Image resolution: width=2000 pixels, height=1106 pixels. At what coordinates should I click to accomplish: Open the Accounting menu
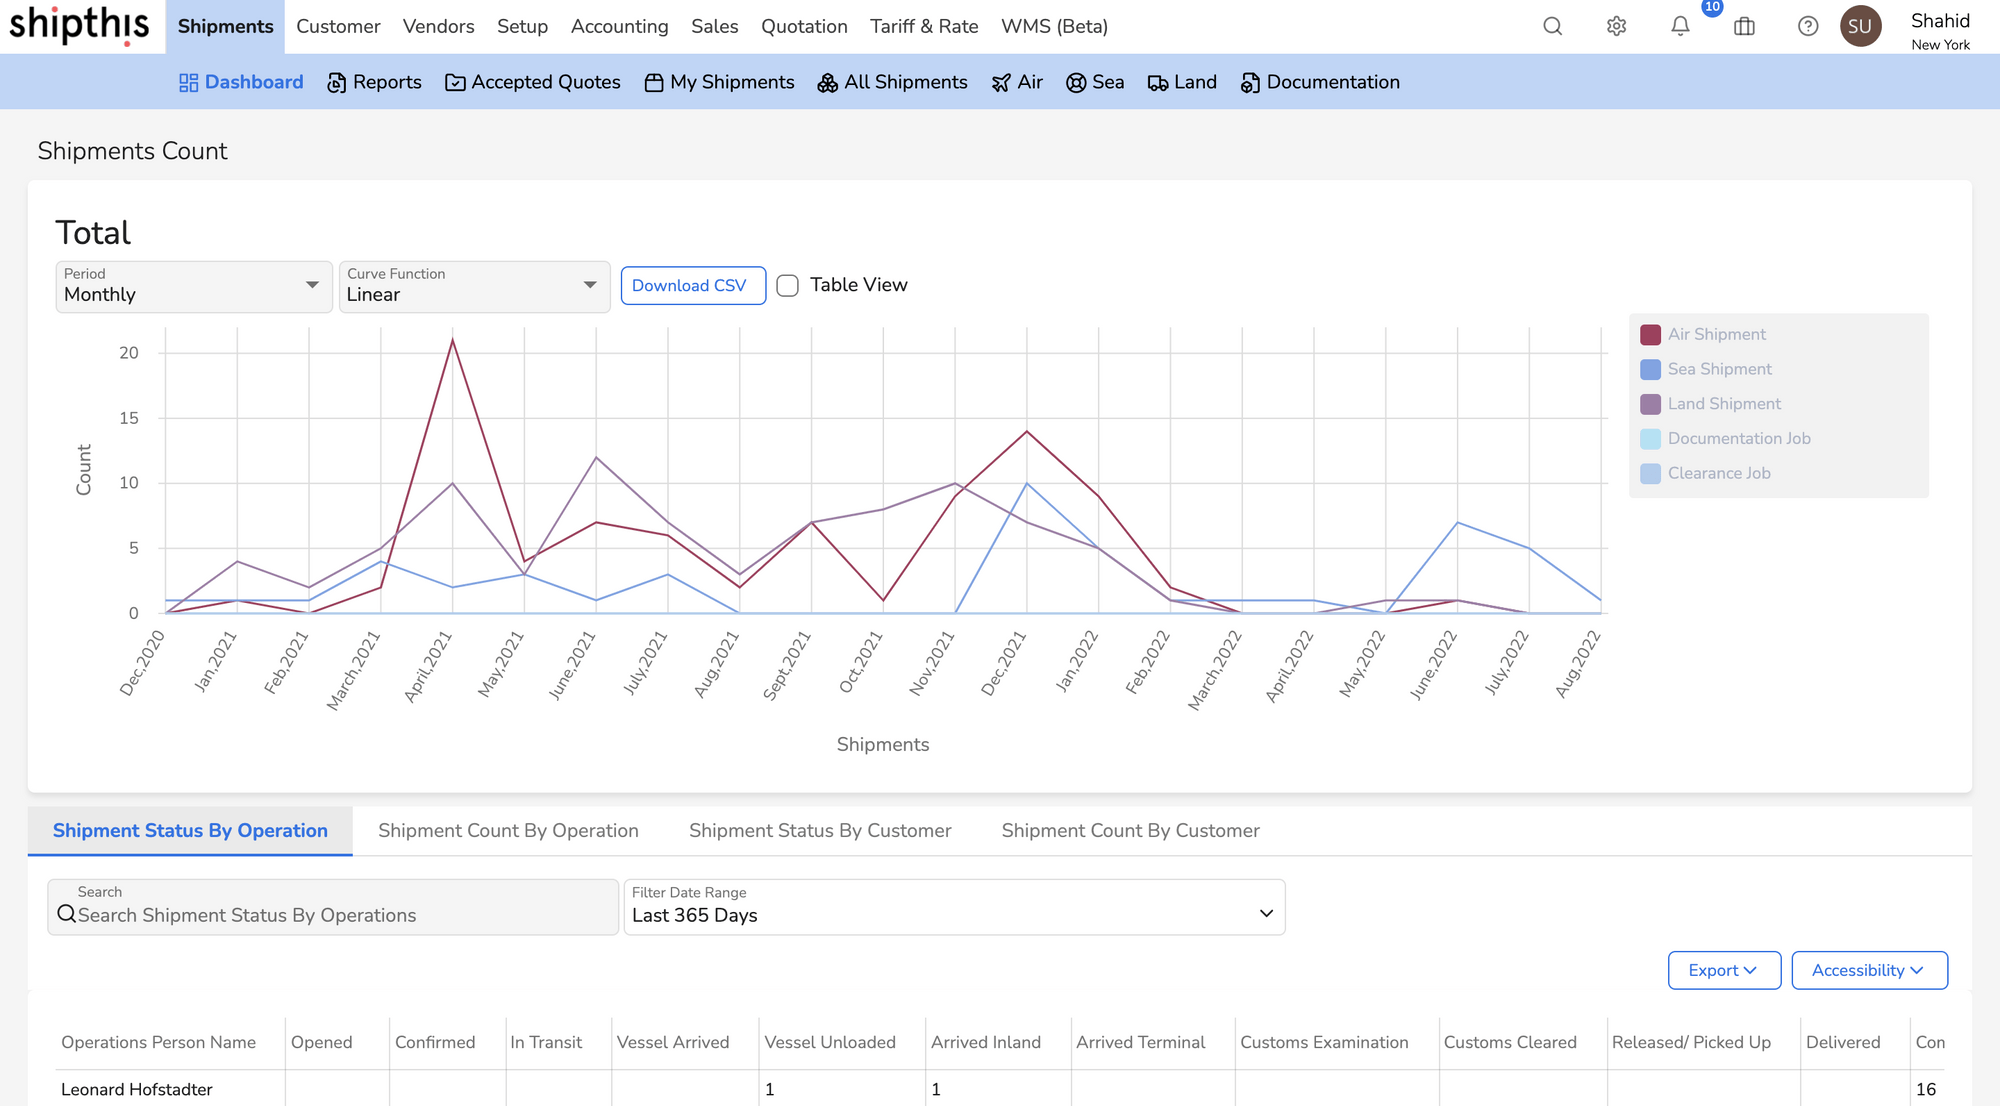(619, 26)
